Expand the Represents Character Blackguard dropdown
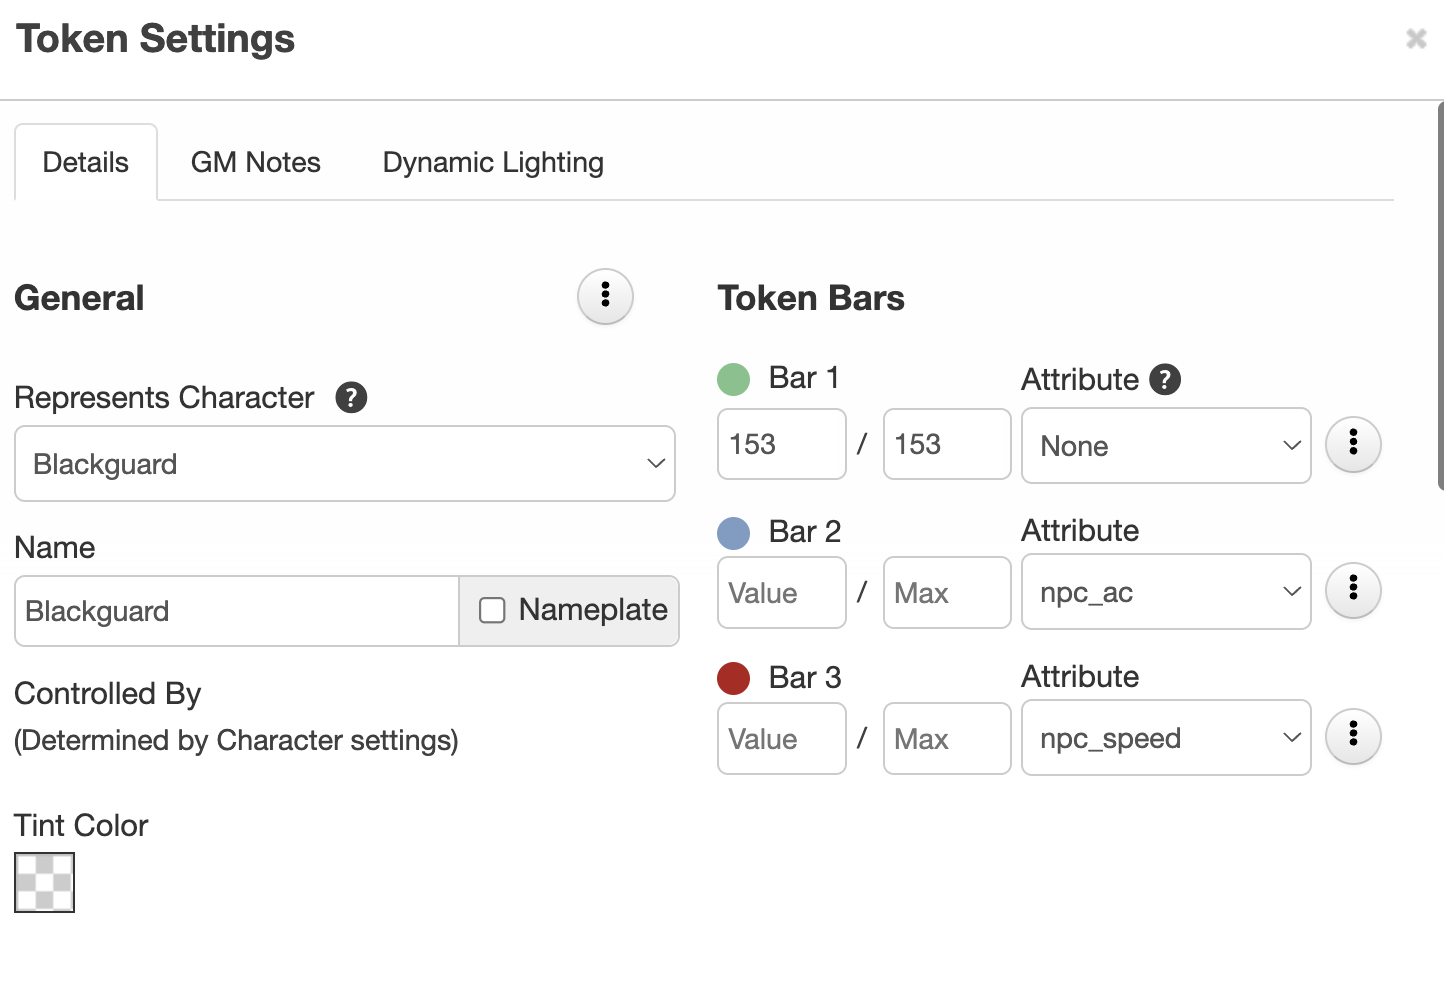The height and width of the screenshot is (994, 1444). point(344,464)
